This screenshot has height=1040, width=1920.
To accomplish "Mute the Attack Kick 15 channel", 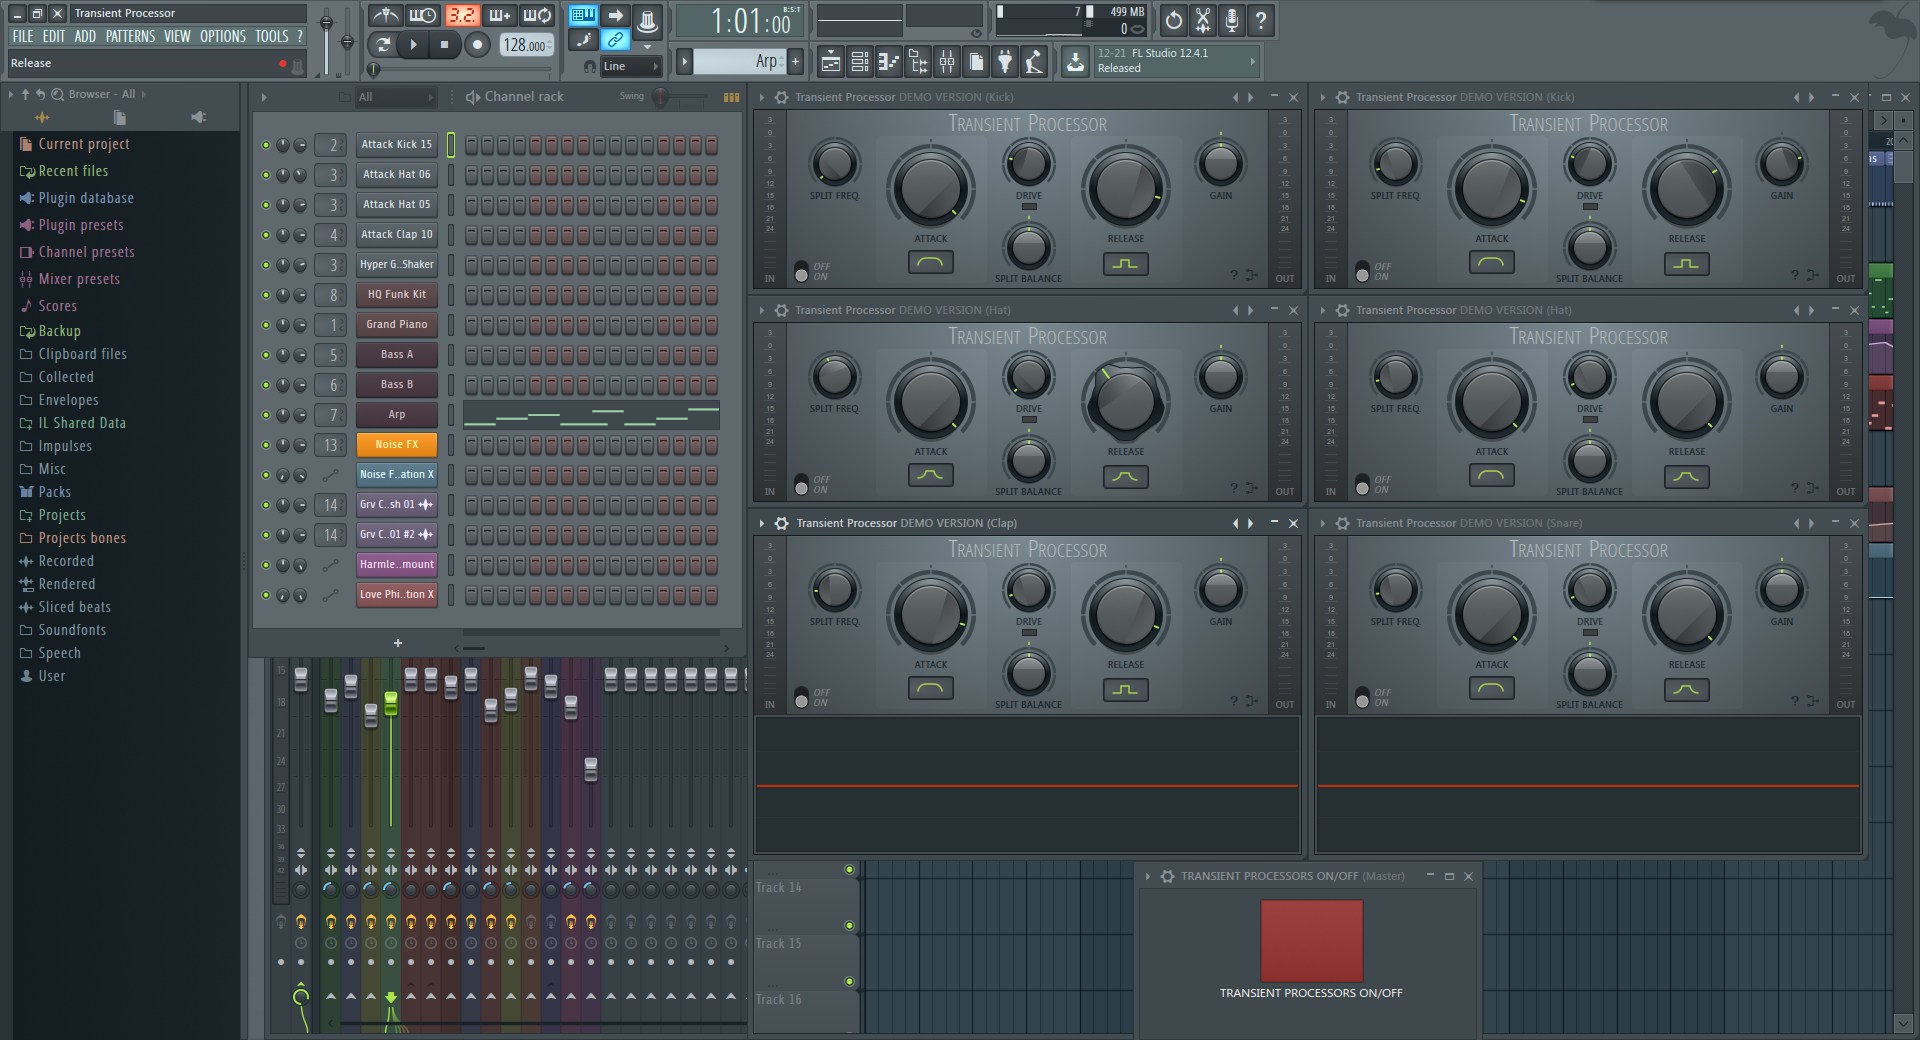I will pyautogui.click(x=266, y=145).
